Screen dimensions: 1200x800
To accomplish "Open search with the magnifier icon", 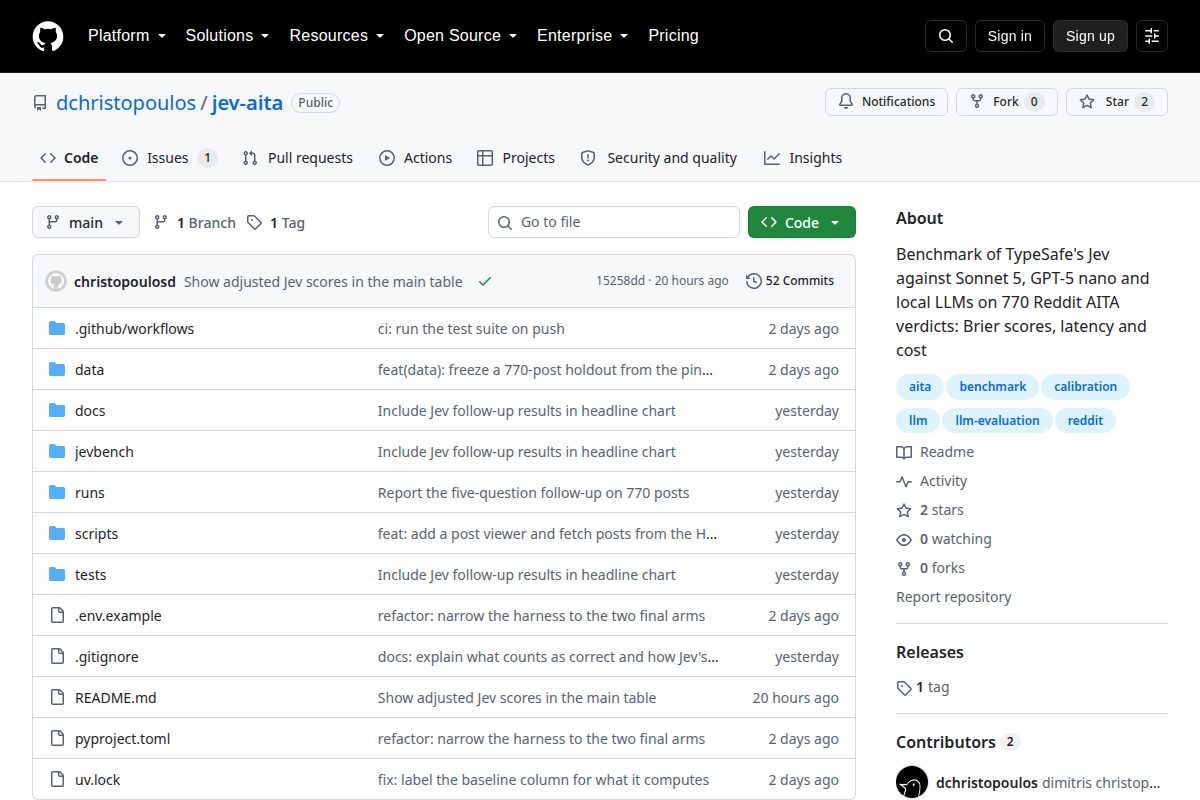I will click(x=946, y=36).
